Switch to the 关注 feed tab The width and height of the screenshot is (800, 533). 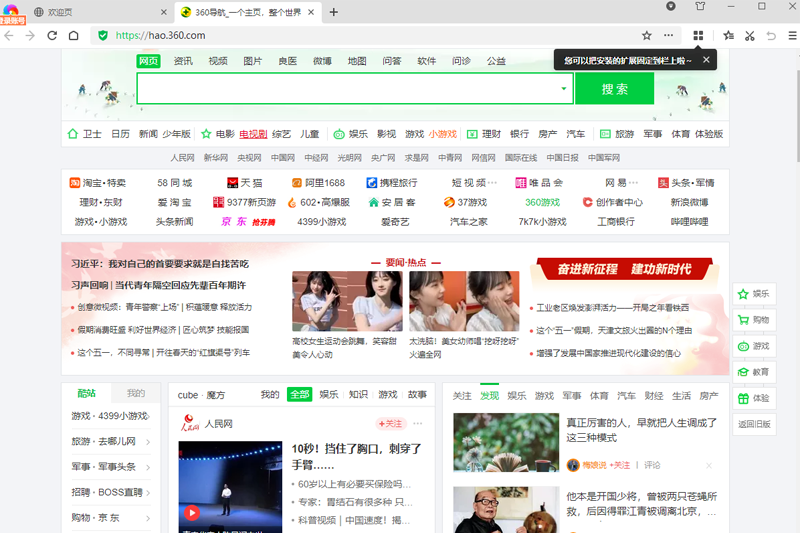[x=462, y=396]
